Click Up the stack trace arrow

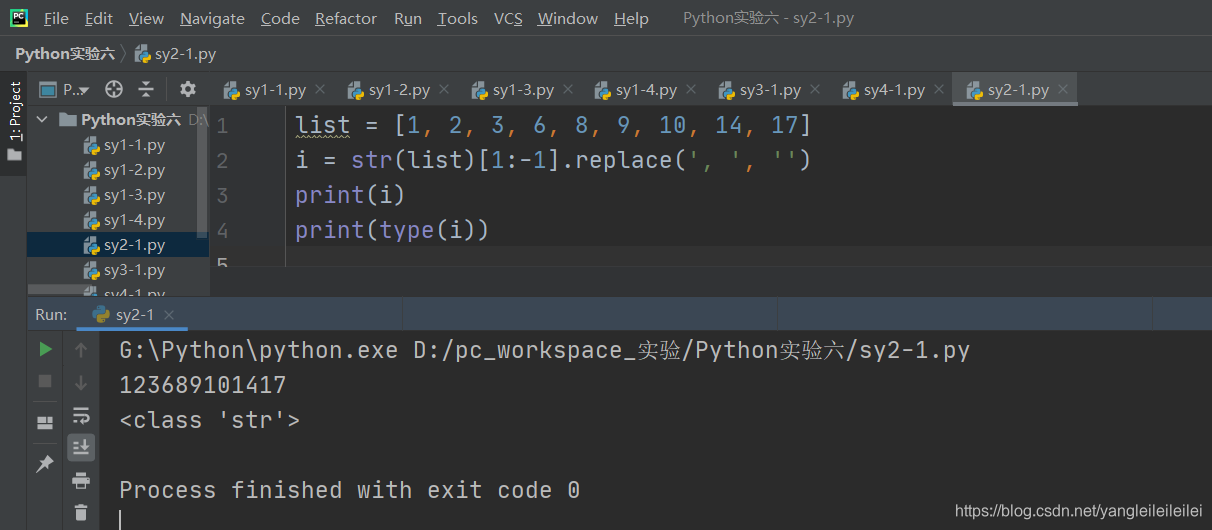tap(81, 349)
